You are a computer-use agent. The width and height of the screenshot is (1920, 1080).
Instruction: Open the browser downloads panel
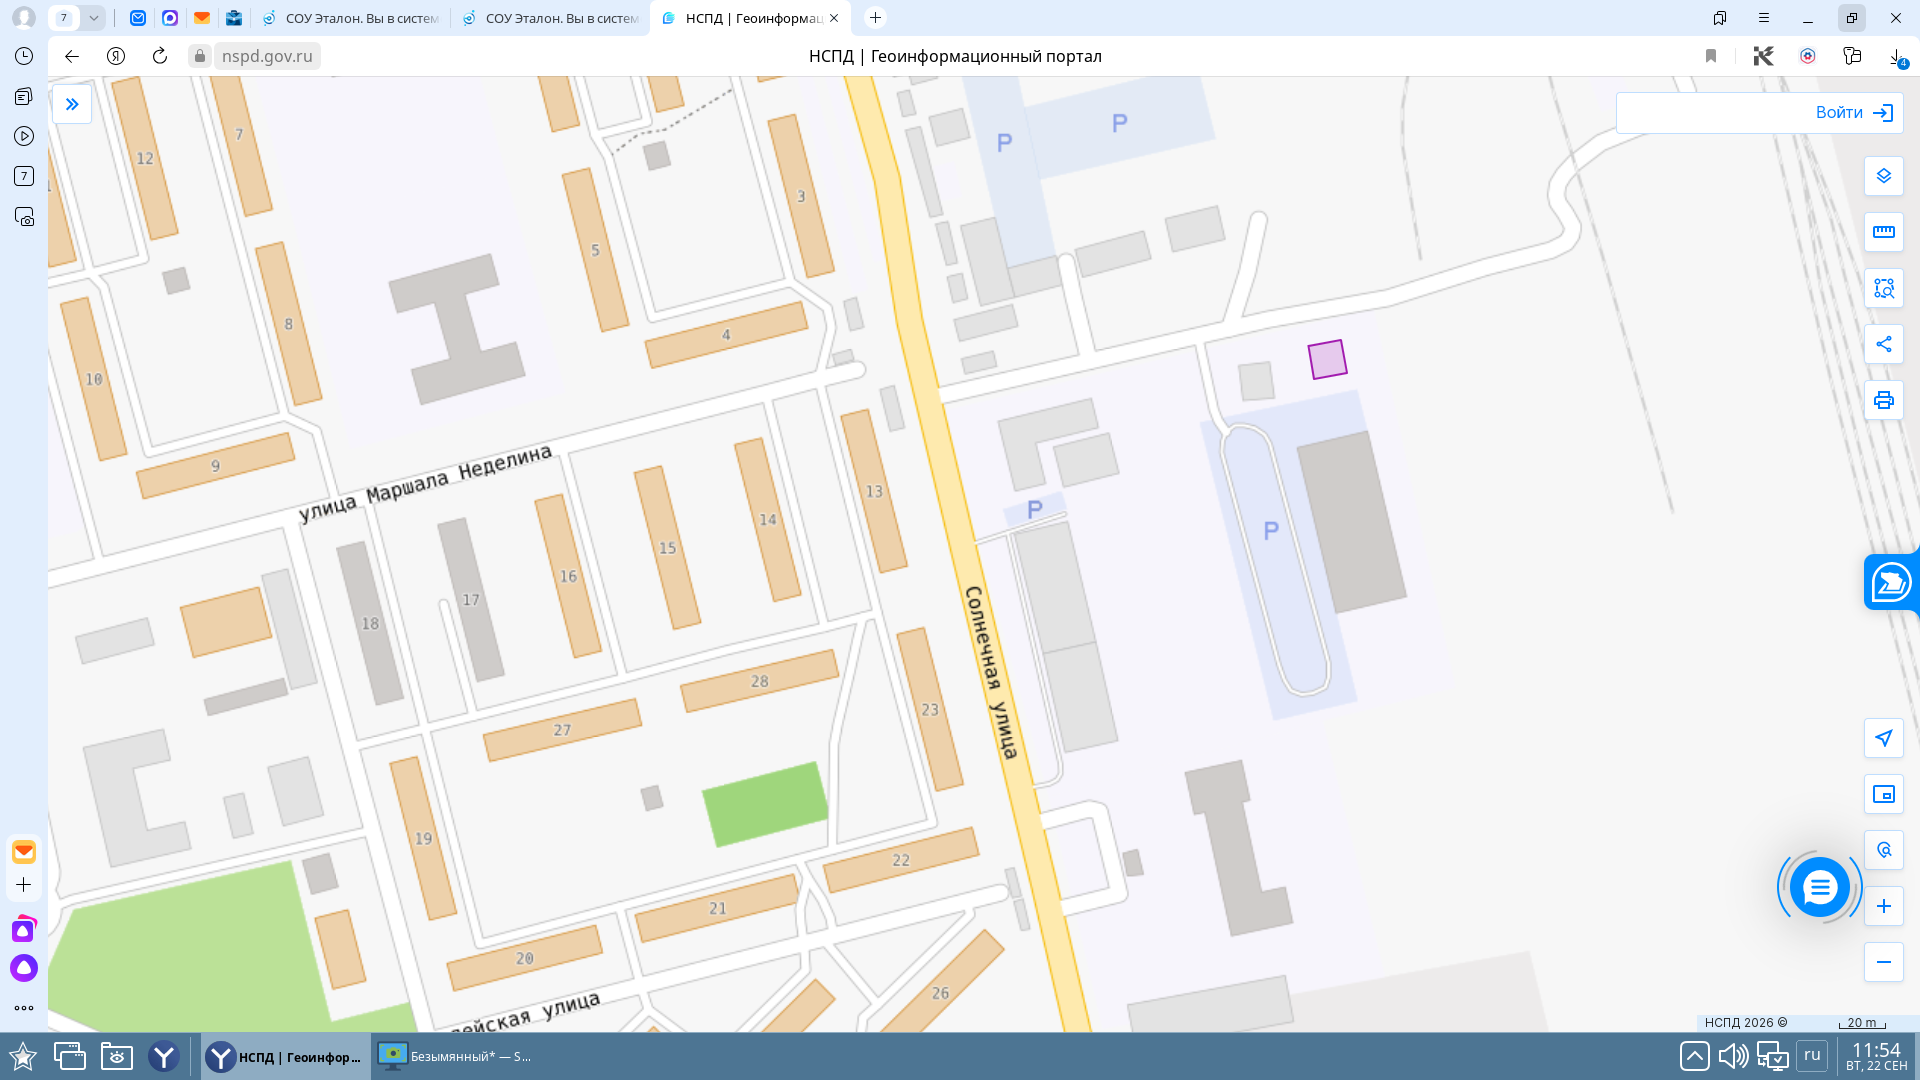click(1897, 57)
